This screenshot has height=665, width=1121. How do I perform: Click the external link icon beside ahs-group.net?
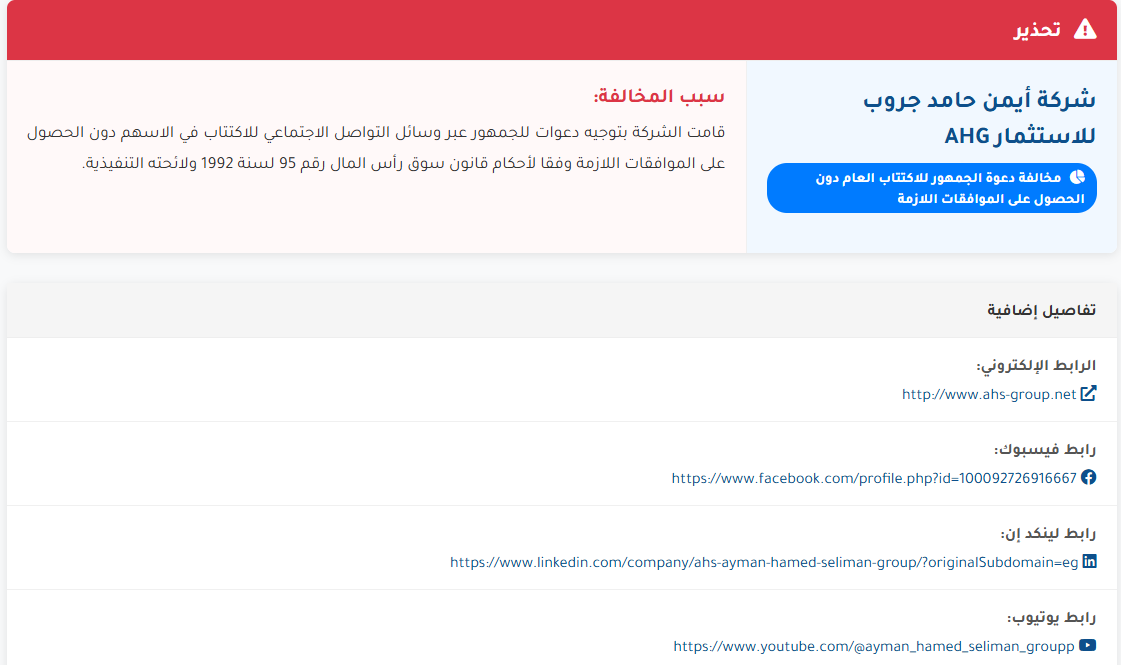pos(1088,393)
